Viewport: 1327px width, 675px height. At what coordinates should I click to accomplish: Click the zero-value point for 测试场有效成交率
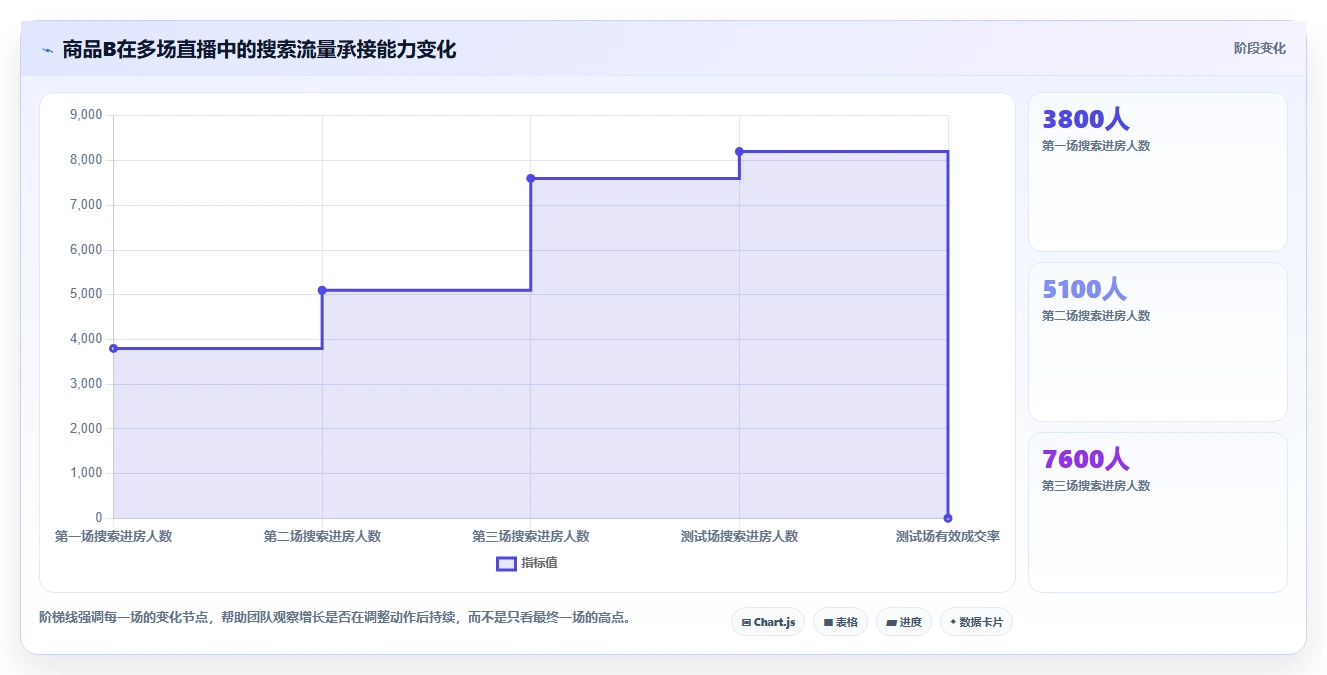(x=948, y=518)
